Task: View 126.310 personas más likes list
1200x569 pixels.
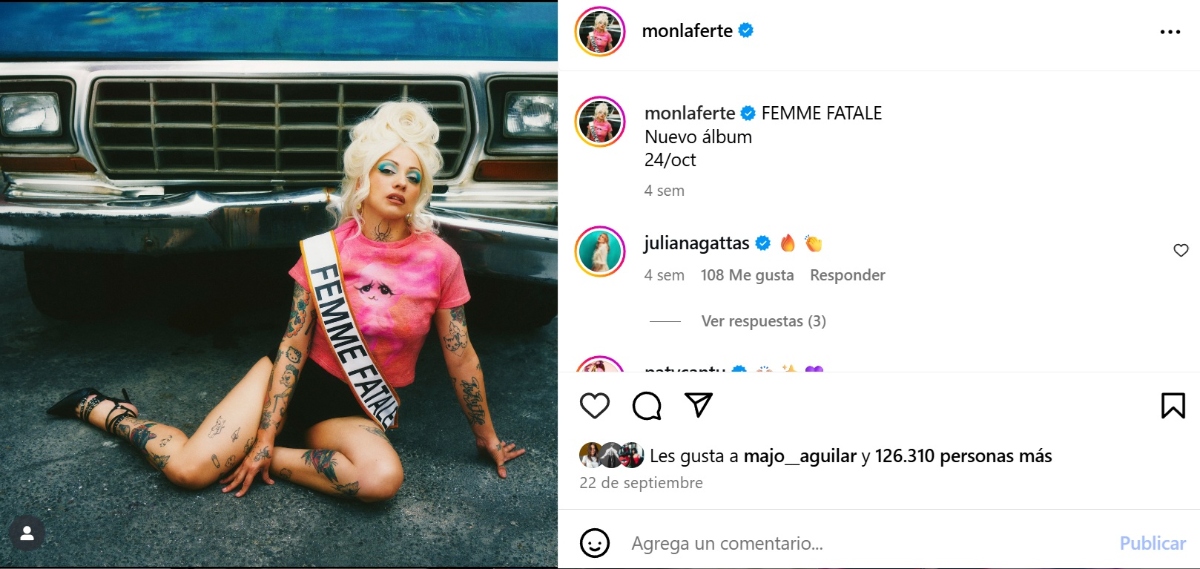Action: 963,456
